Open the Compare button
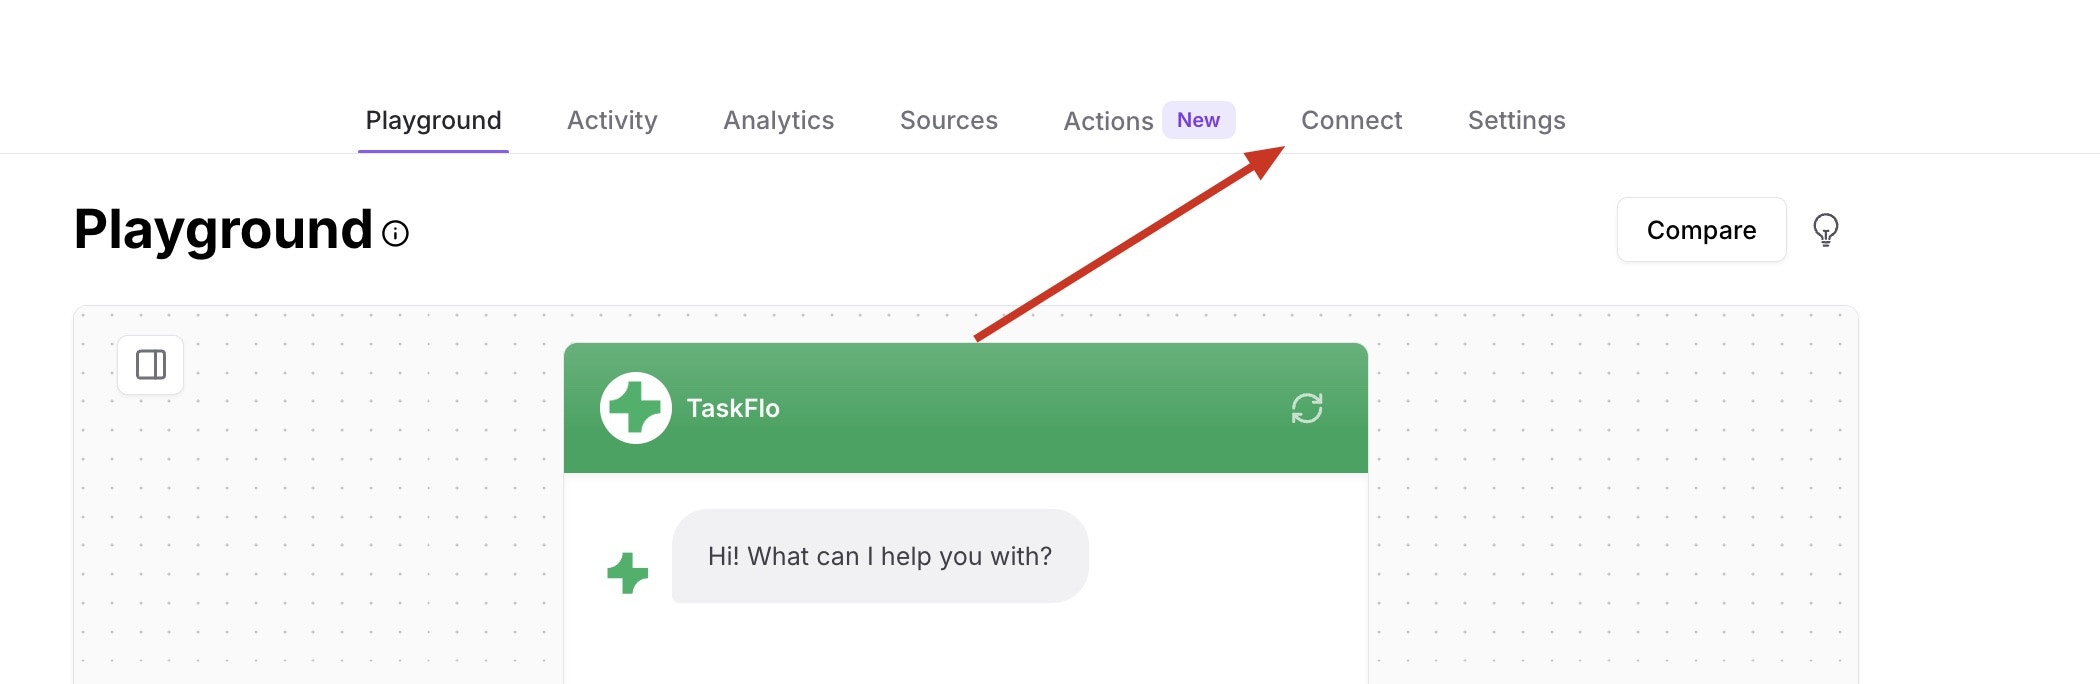Image resolution: width=2100 pixels, height=684 pixels. click(x=1701, y=230)
